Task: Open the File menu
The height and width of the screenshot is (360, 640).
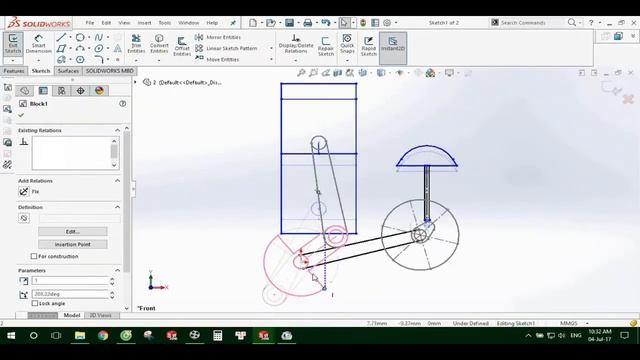Action: click(x=90, y=23)
